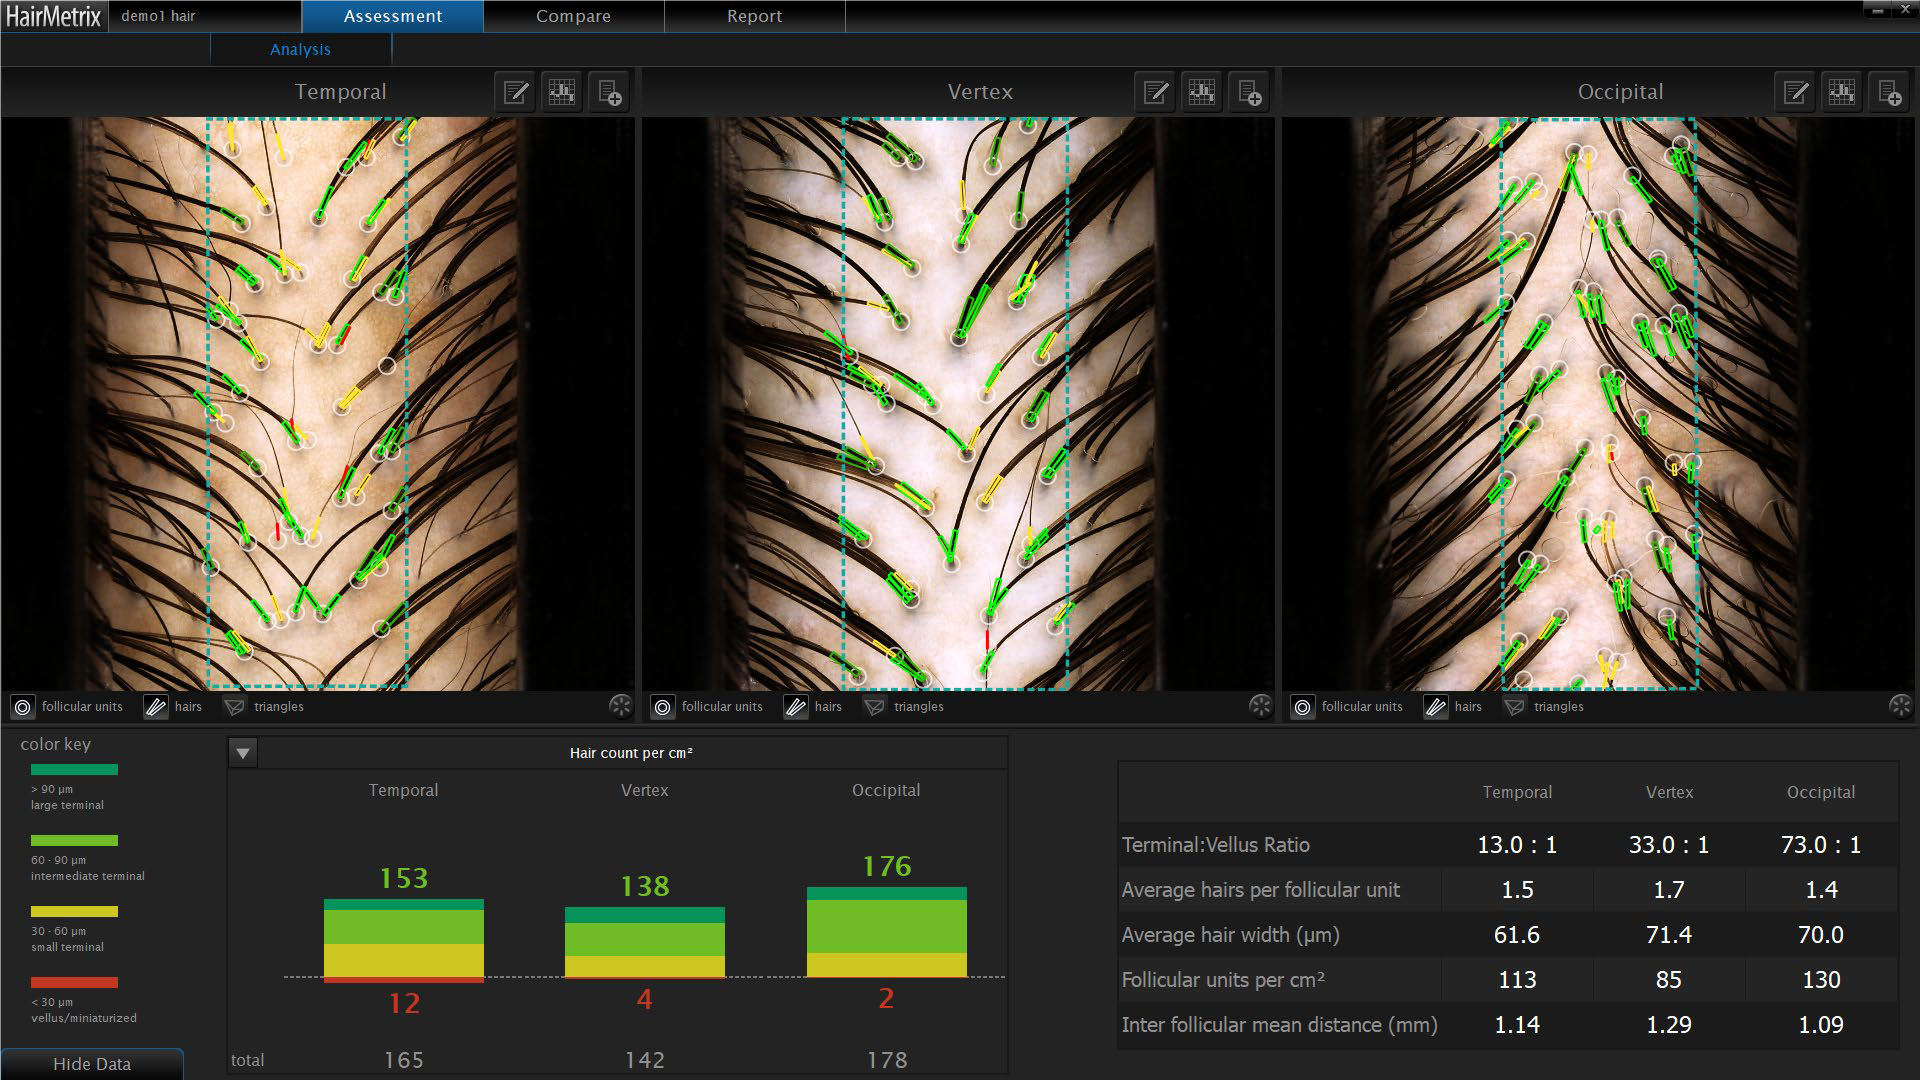Toggle hairs overlay in Vertex view
Screen dimensions: 1920x1080
795,707
